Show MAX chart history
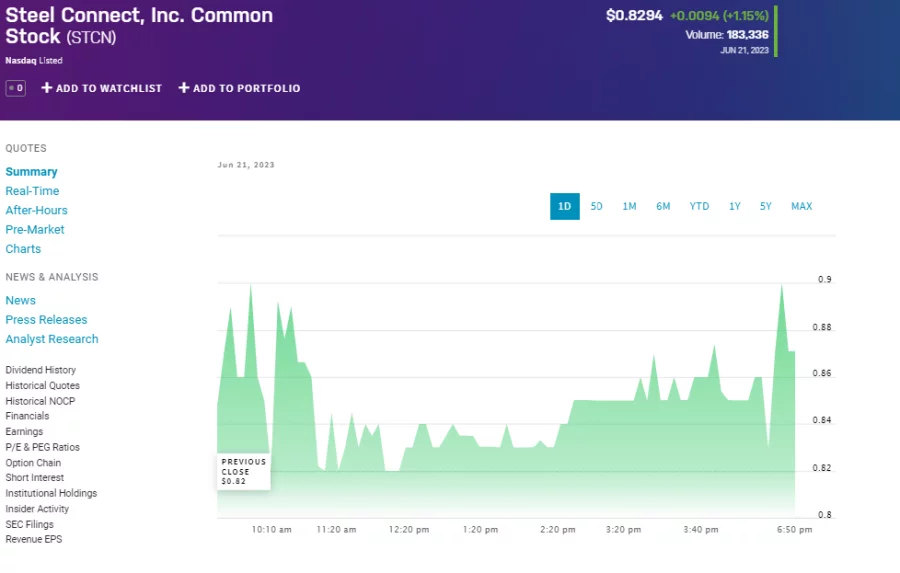The height and width of the screenshot is (573, 900). pos(802,206)
